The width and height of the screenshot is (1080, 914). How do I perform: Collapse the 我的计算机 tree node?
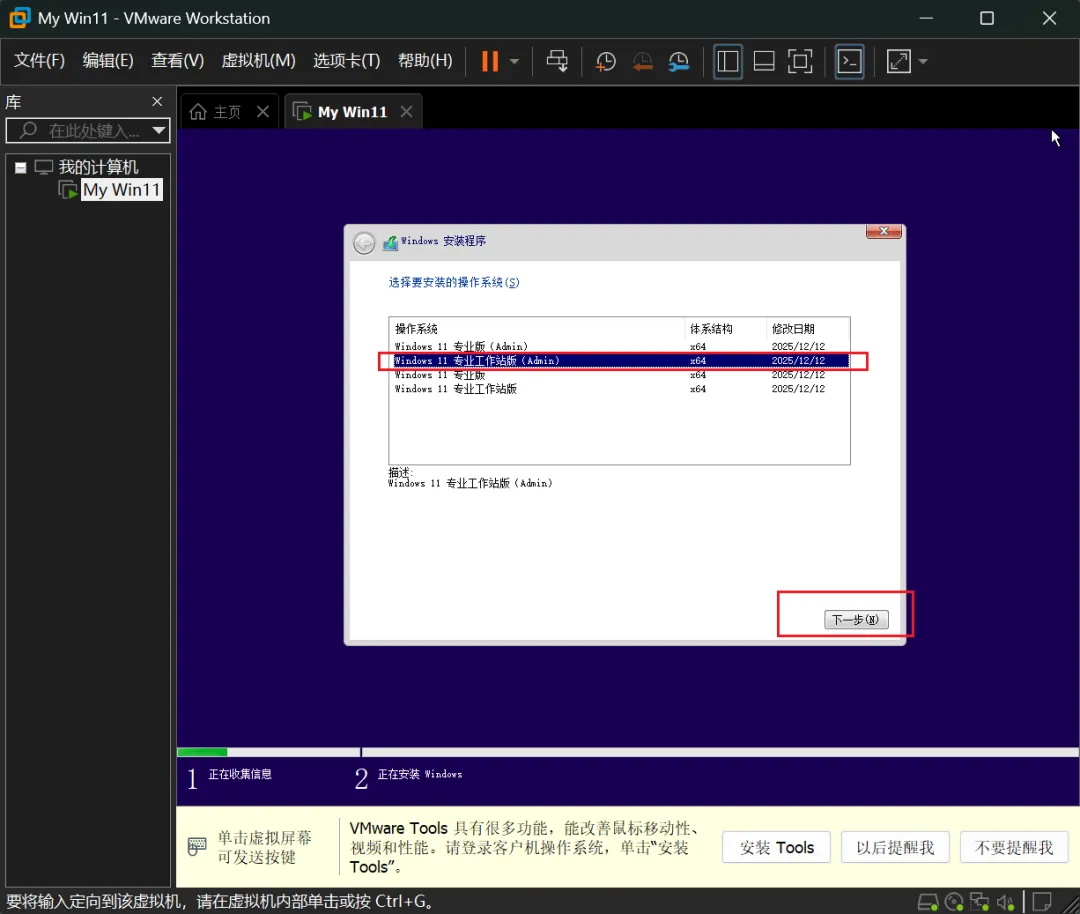pyautogui.click(x=21, y=167)
